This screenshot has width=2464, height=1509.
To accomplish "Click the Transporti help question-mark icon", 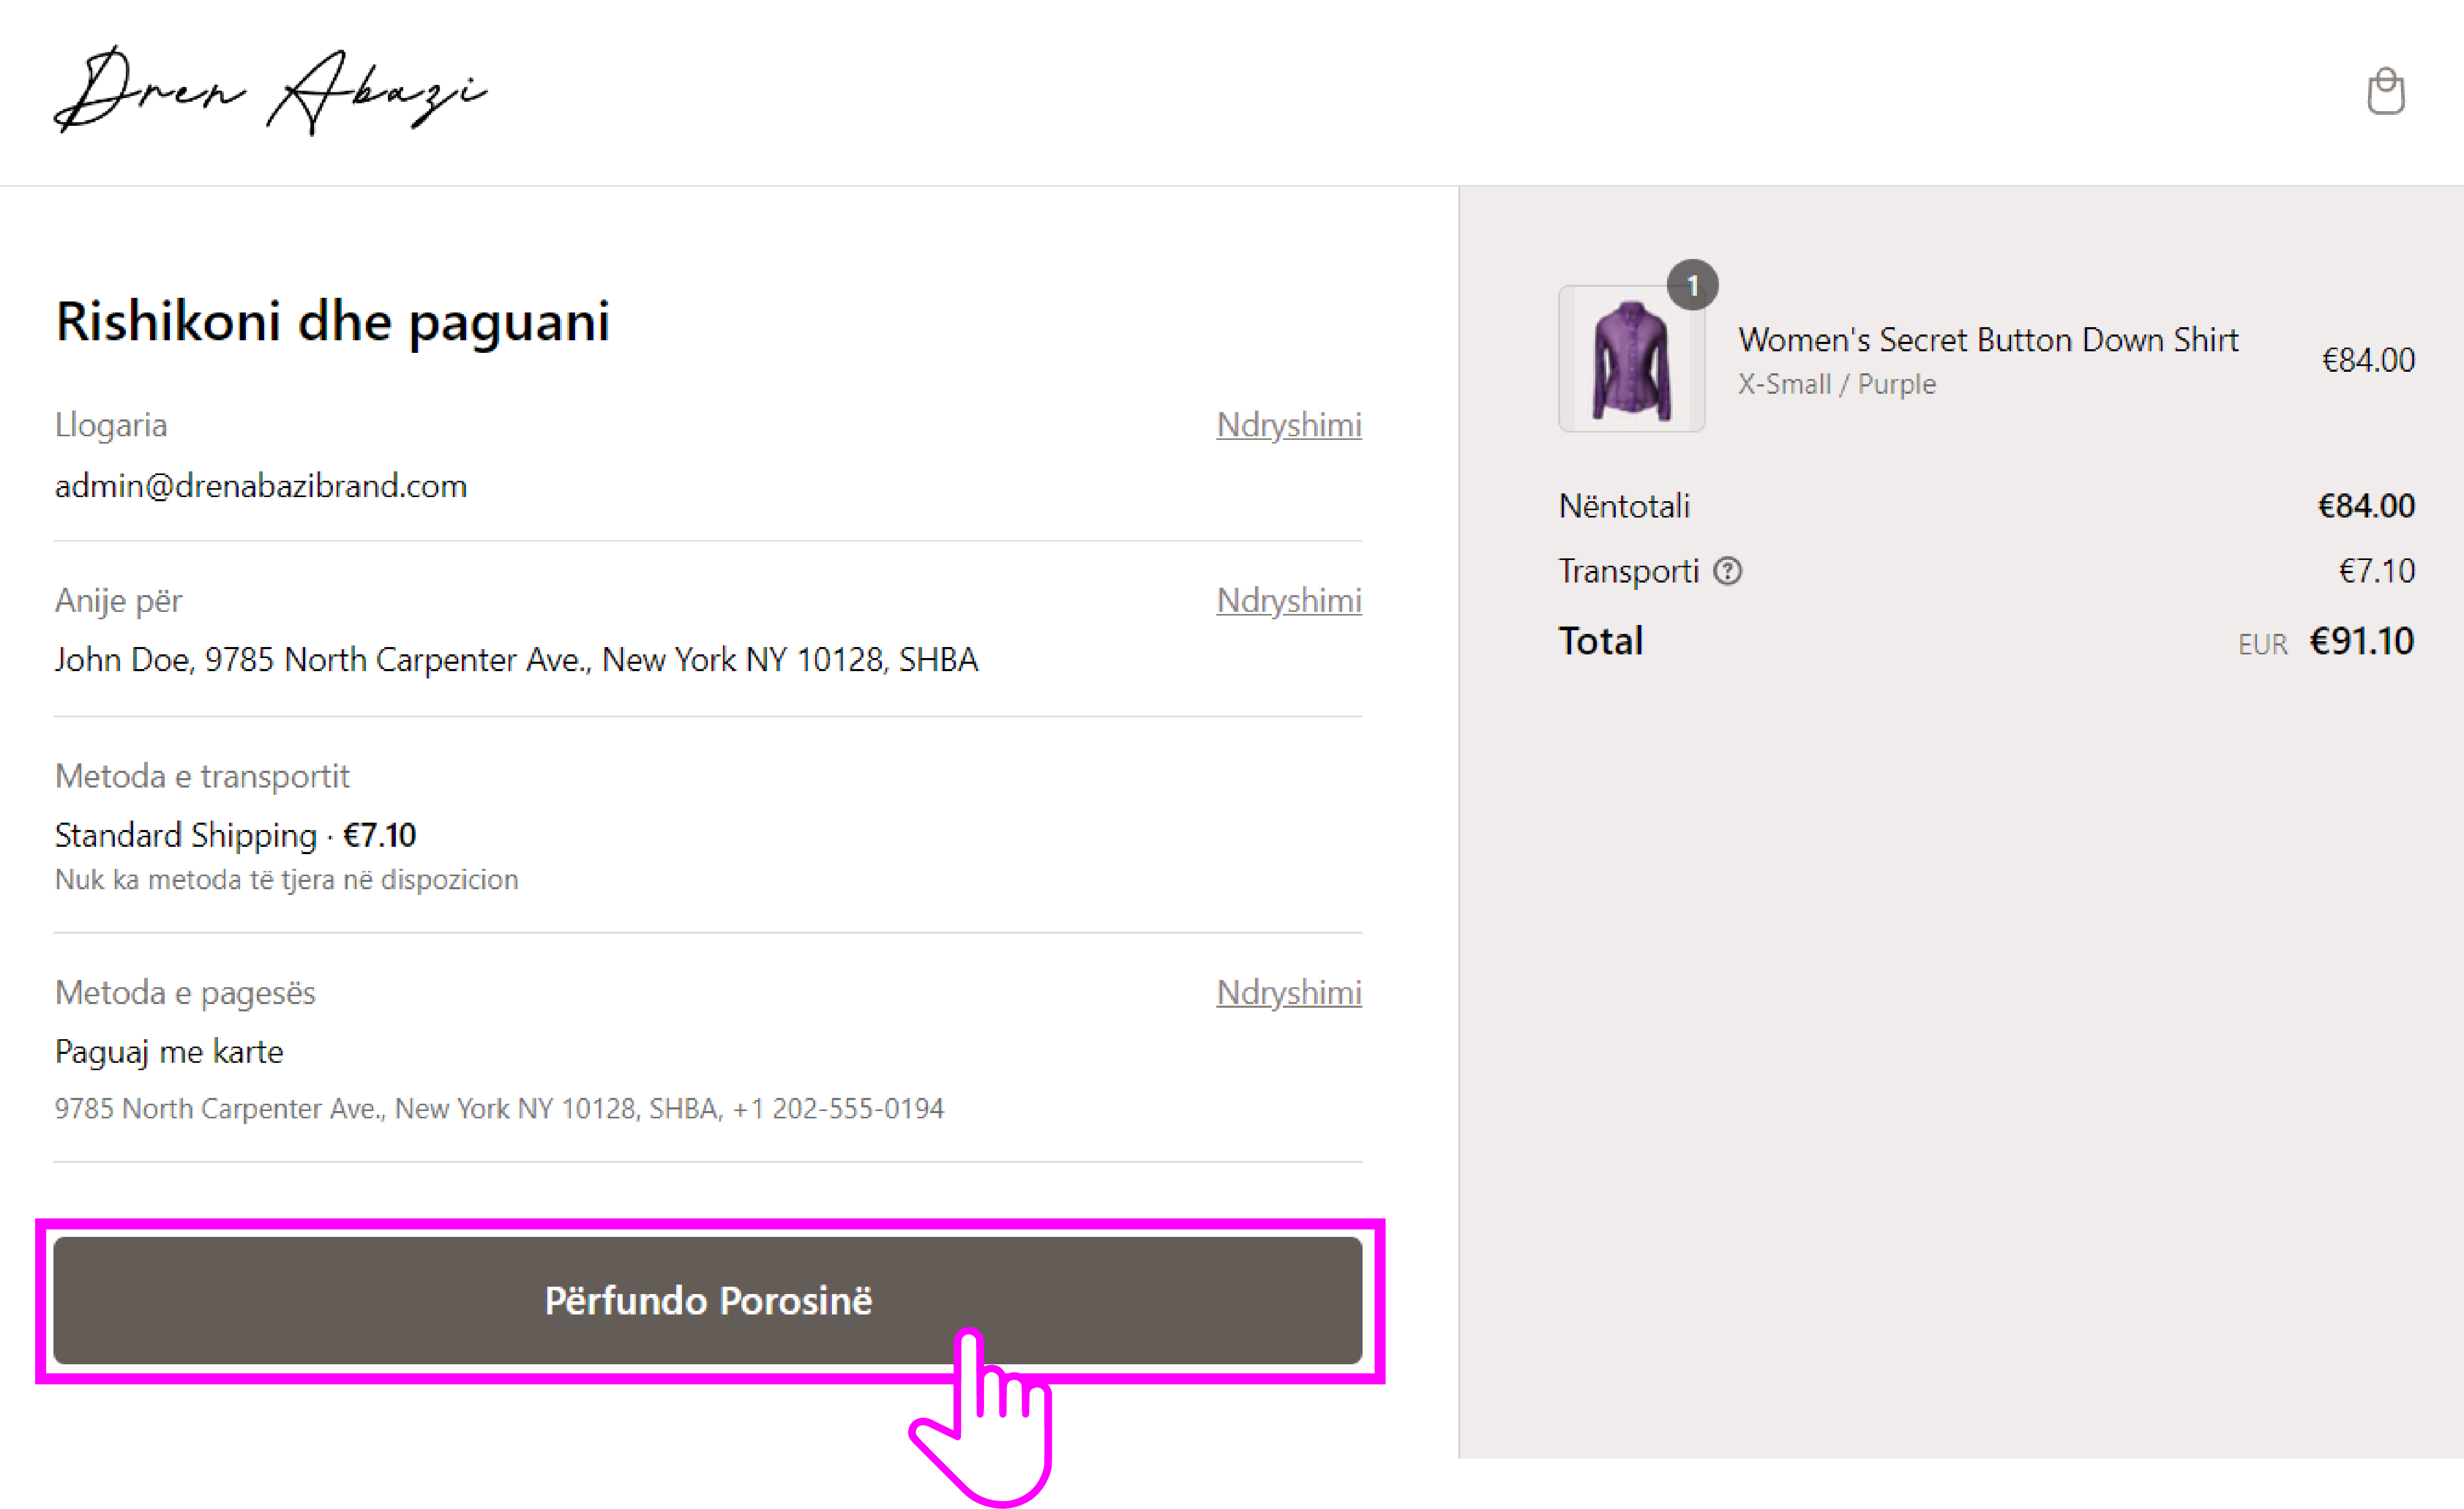I will pos(1727,571).
